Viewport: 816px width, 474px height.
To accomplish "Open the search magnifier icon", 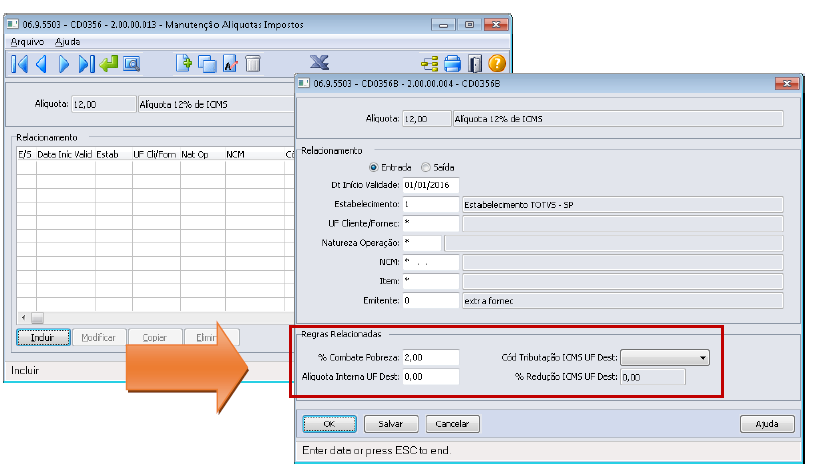I will tap(132, 64).
